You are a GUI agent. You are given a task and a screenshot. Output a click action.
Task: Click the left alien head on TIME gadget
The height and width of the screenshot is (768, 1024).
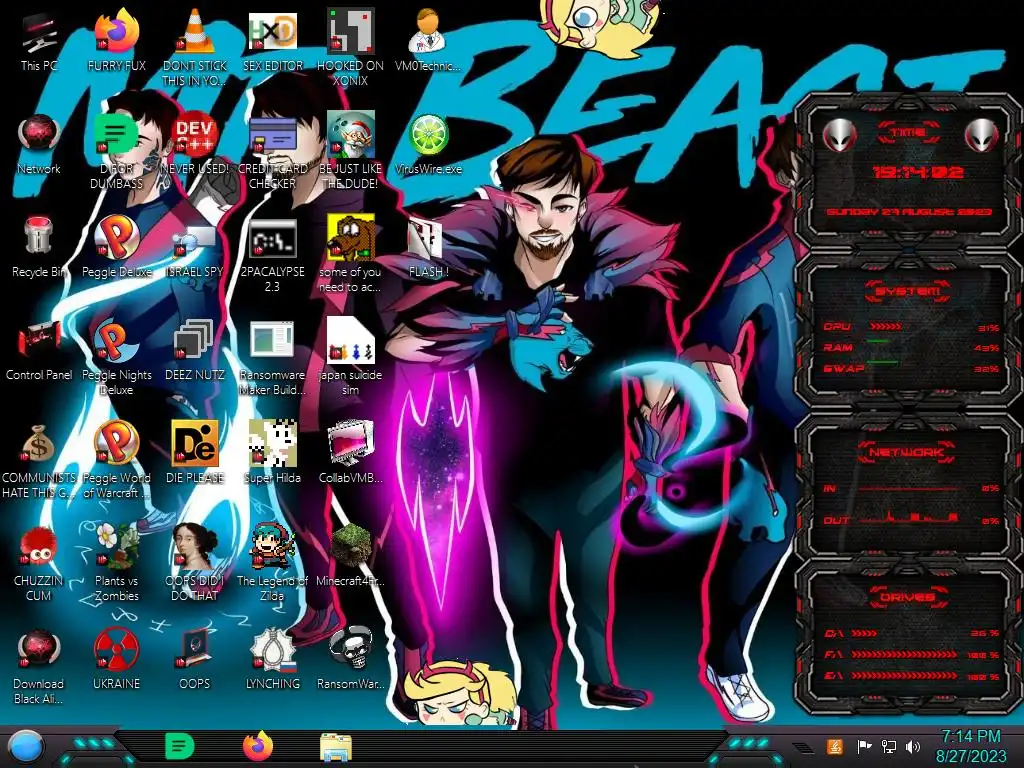839,136
